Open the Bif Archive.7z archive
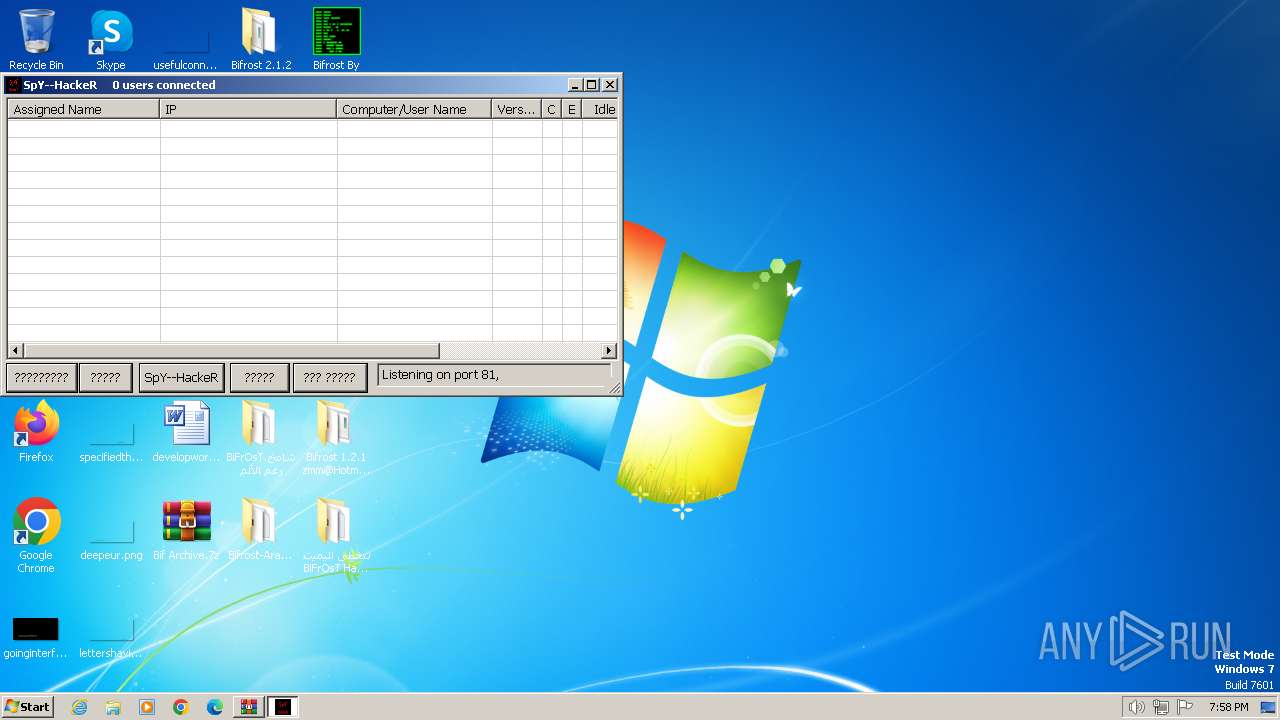Image resolution: width=1280 pixels, height=720 pixels. [x=186, y=530]
